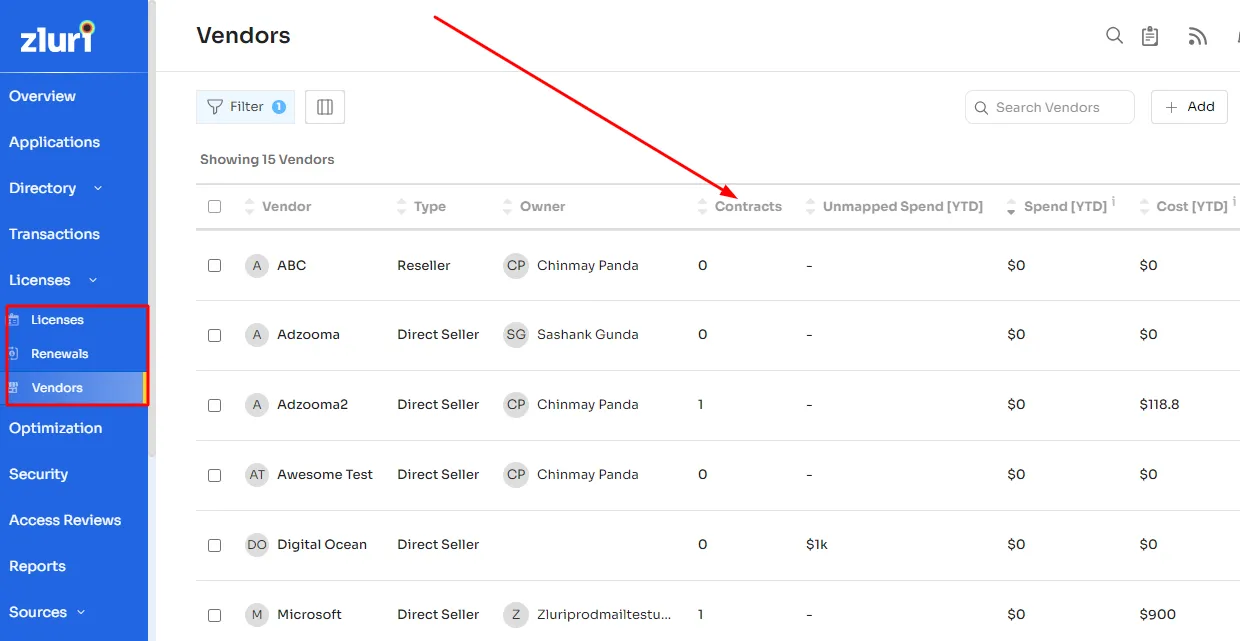This screenshot has height=641, width=1240.
Task: Open the Awesome Test vendor link
Action: click(325, 475)
